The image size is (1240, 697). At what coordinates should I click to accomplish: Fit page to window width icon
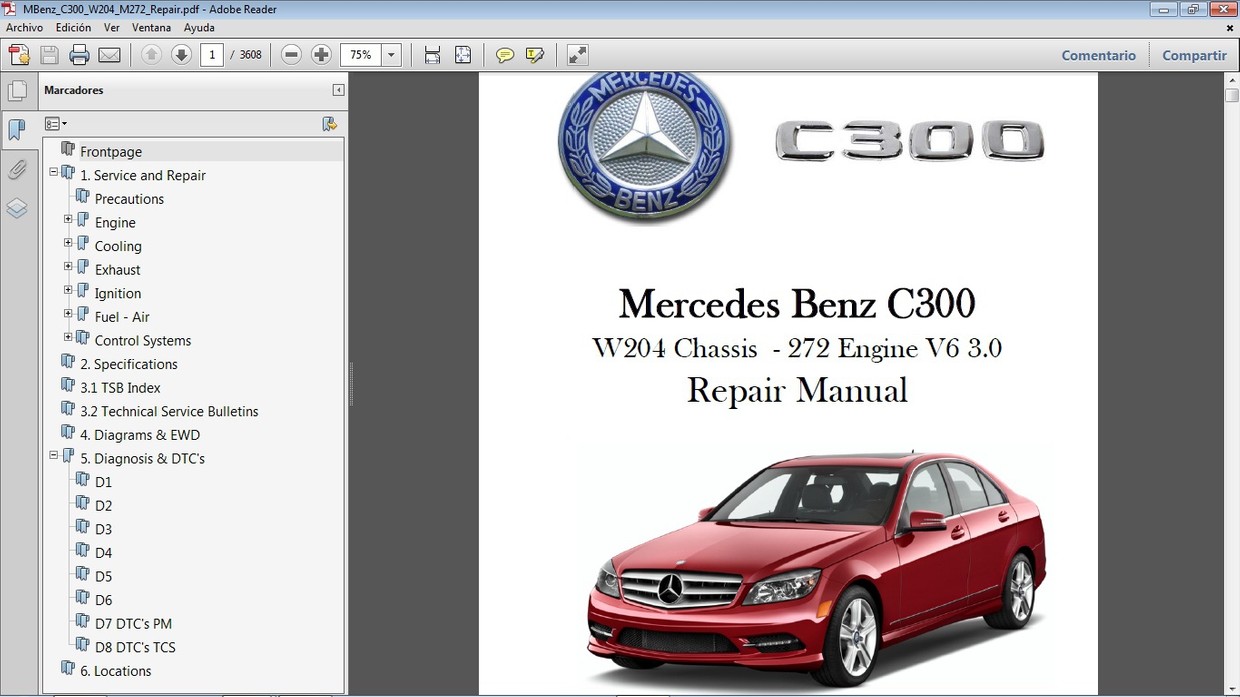click(432, 55)
